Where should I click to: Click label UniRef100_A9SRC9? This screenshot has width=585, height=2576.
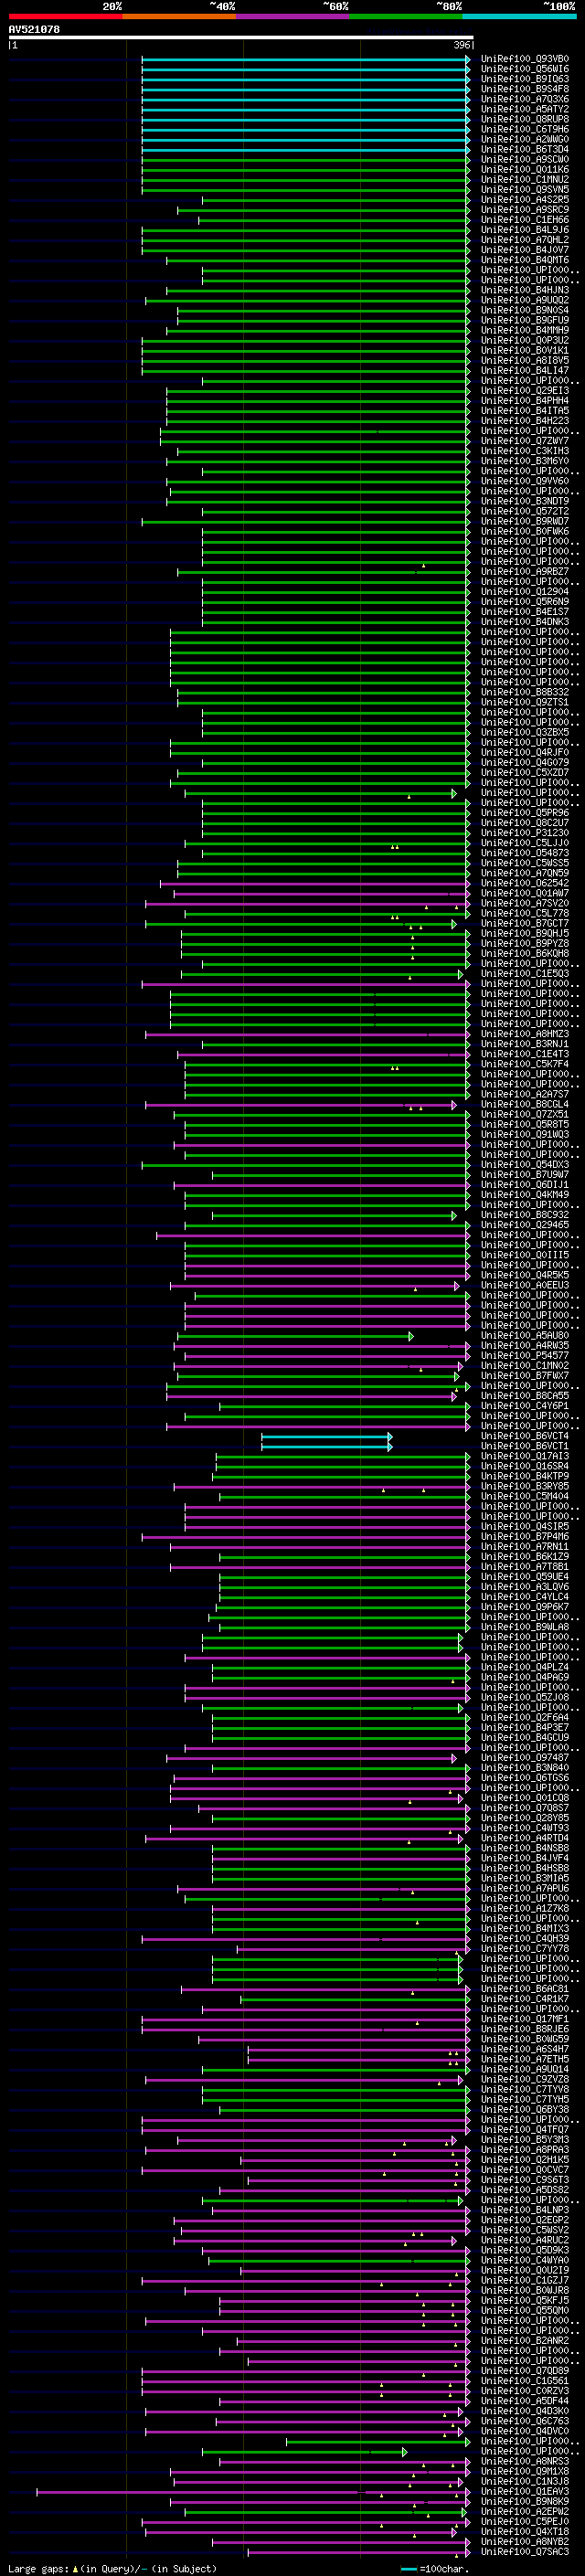click(x=524, y=209)
